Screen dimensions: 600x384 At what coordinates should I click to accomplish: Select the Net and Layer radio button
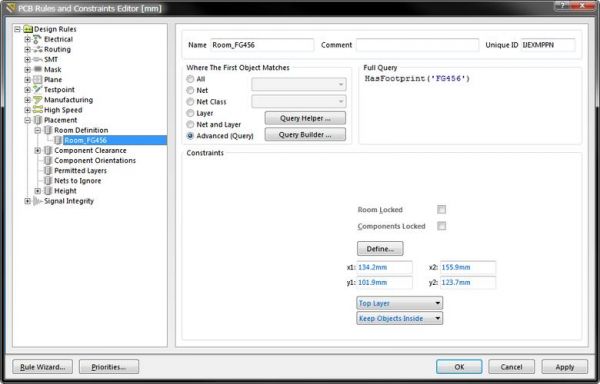[190, 124]
